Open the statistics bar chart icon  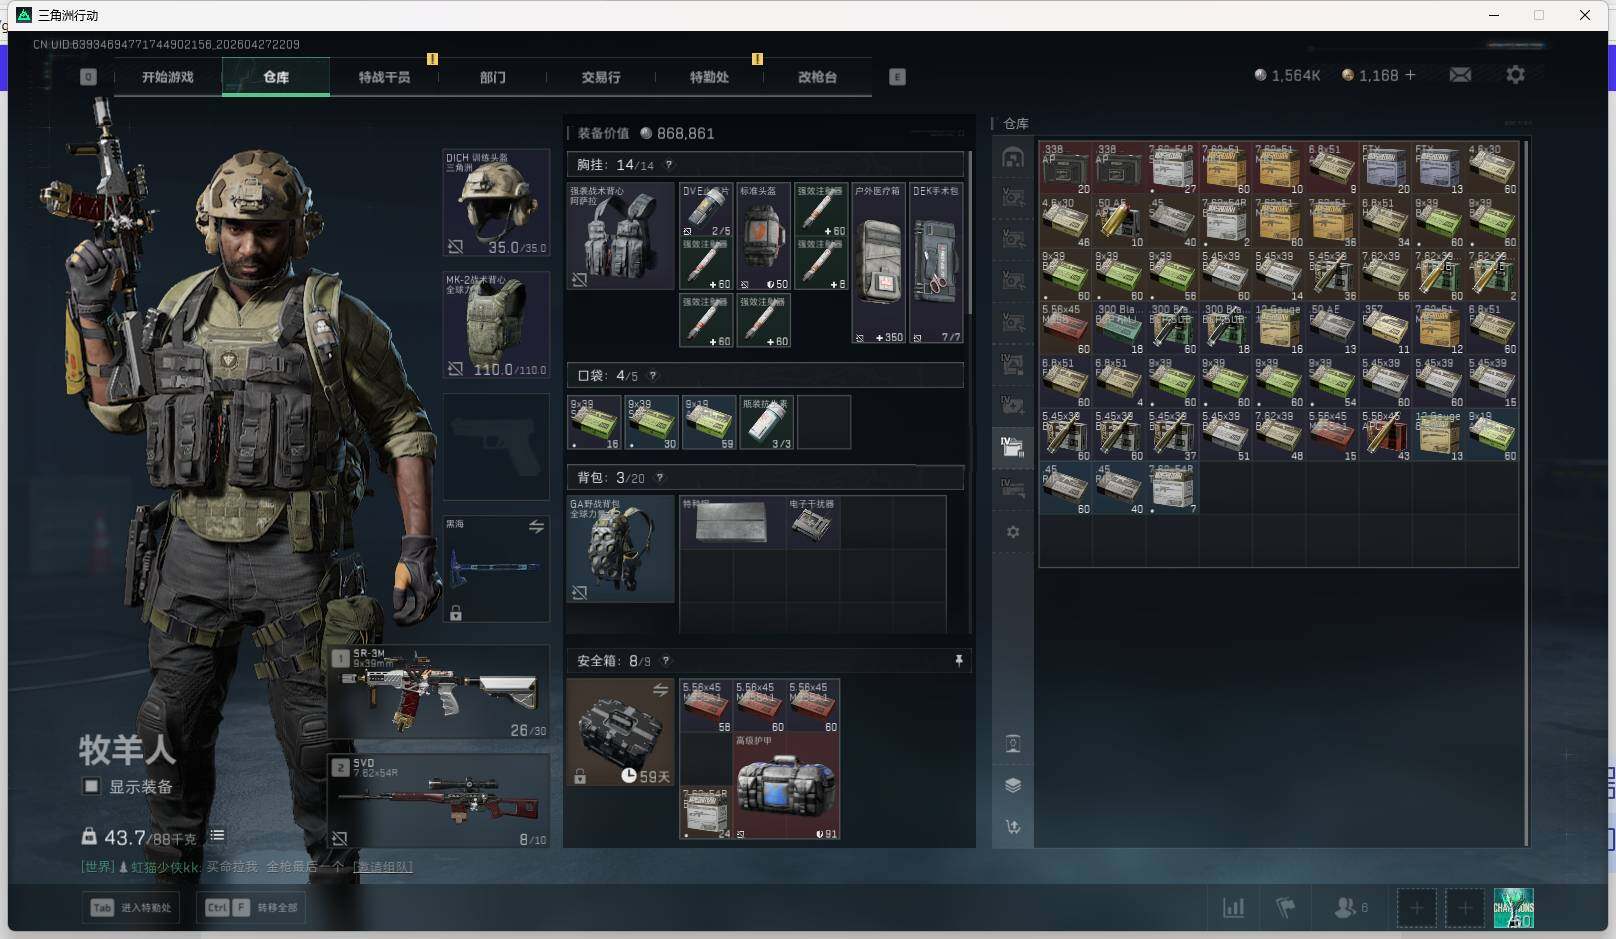[x=1234, y=908]
